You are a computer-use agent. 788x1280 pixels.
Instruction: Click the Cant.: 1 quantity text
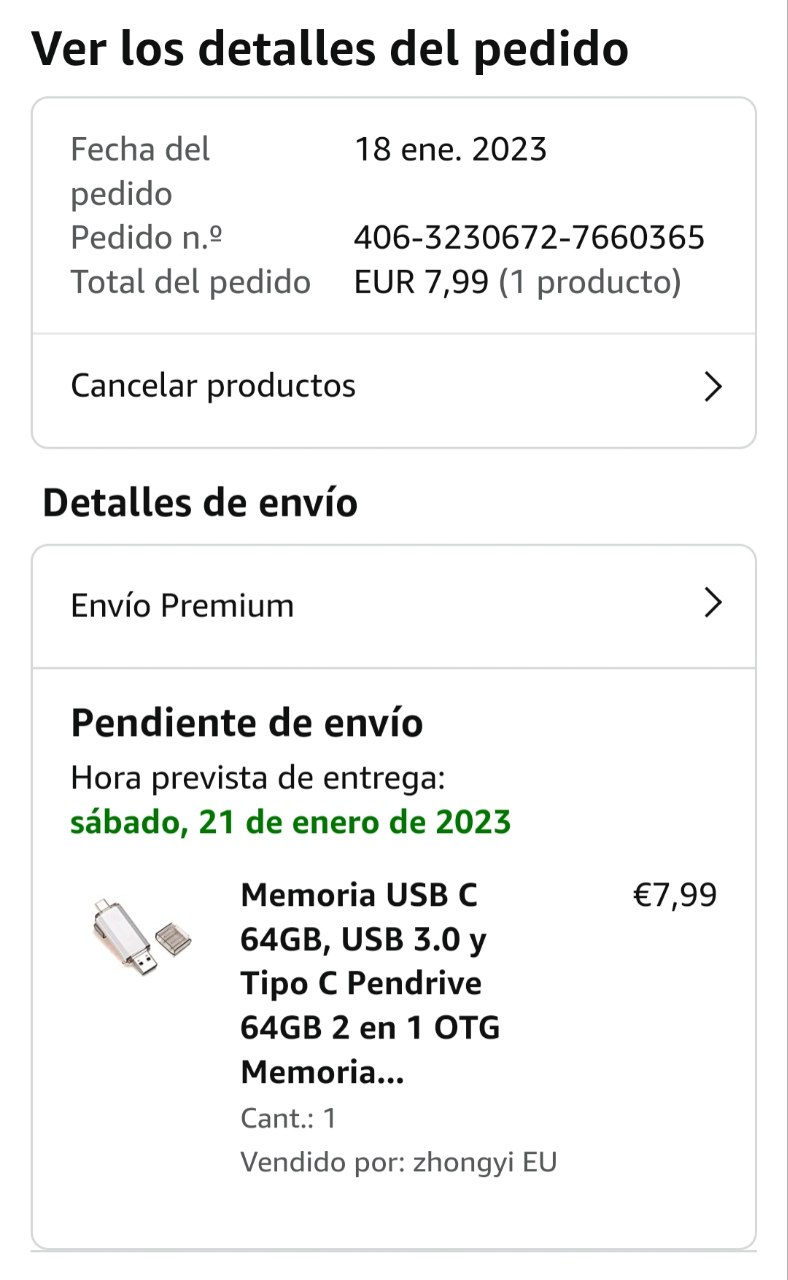(x=289, y=1117)
